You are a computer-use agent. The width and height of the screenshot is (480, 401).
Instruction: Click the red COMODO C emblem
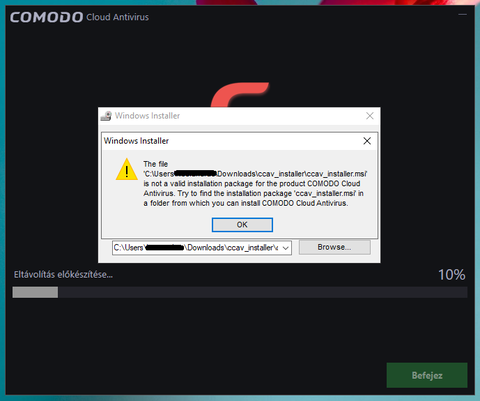[x=240, y=95]
